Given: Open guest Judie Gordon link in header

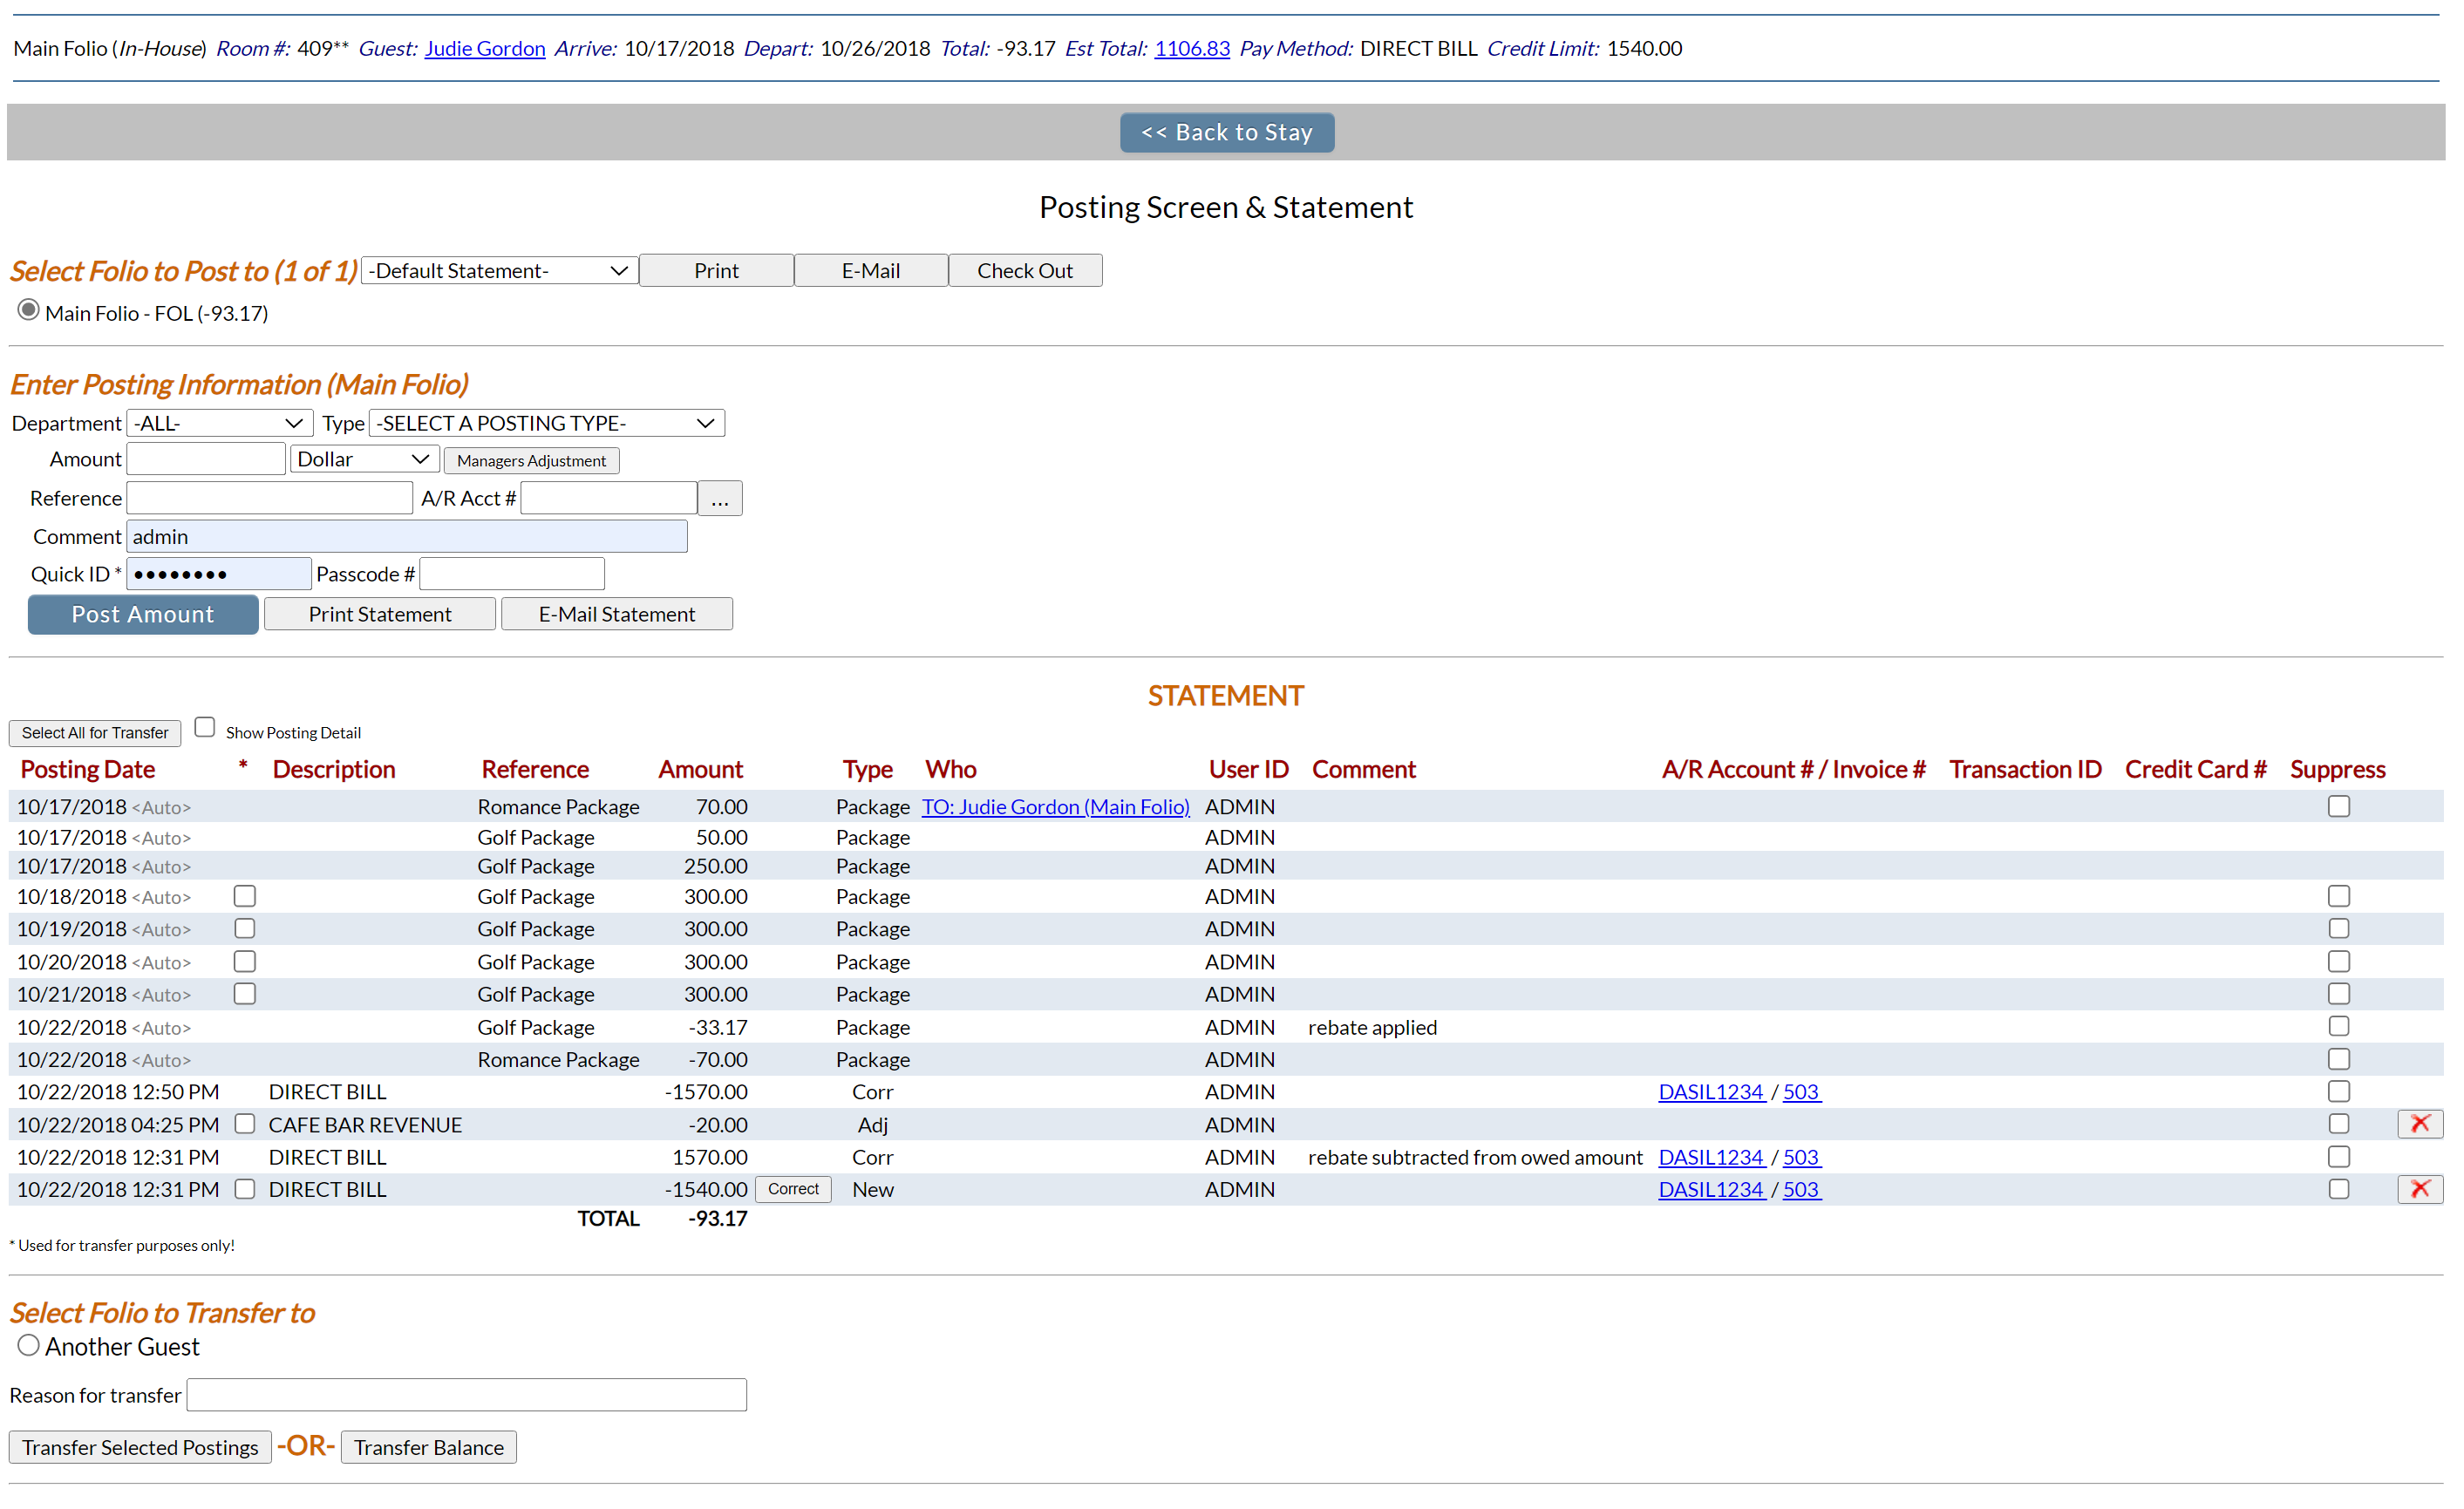Looking at the screenshot, I should coord(485,48).
